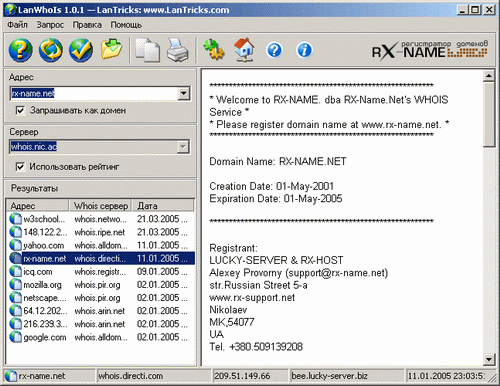500x386 pixels.
Task: Open the Файл menu
Action: click(17, 25)
